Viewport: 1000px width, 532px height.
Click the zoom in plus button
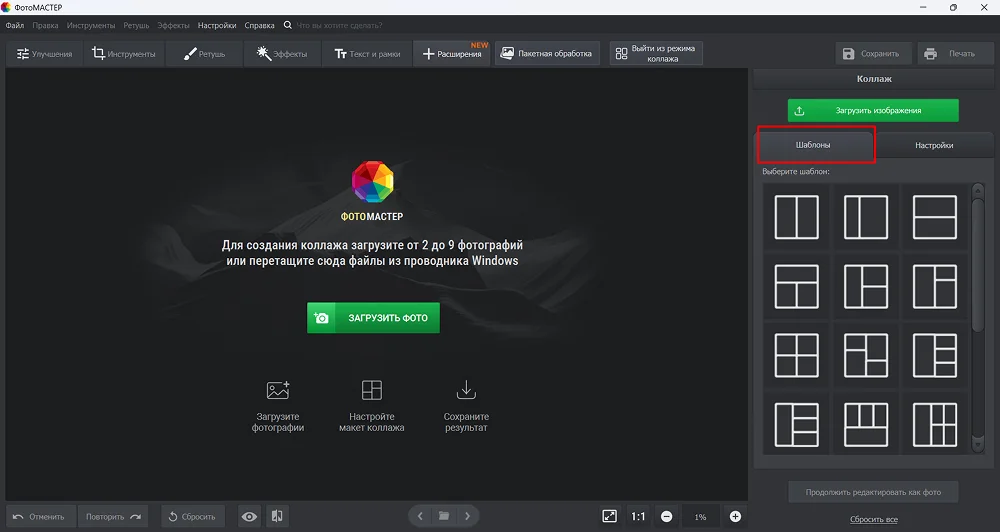(x=735, y=517)
